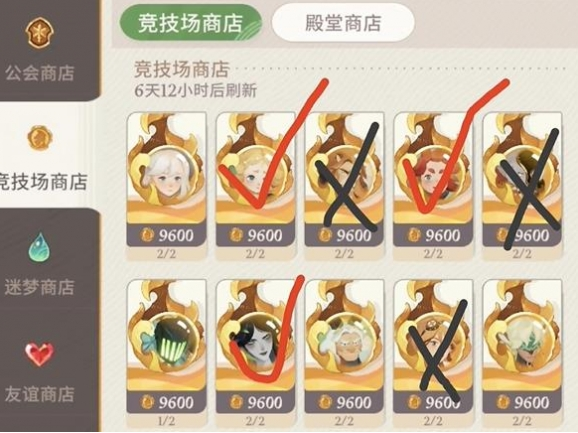578x433 pixels.
Task: Click 9600 price under elderly glasses hero
Action: (344, 402)
